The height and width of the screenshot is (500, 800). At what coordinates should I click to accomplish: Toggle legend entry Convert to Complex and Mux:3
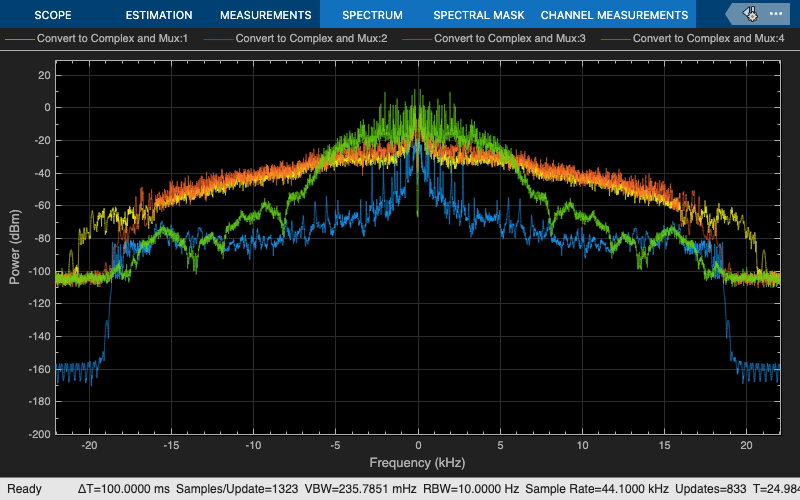pos(508,39)
